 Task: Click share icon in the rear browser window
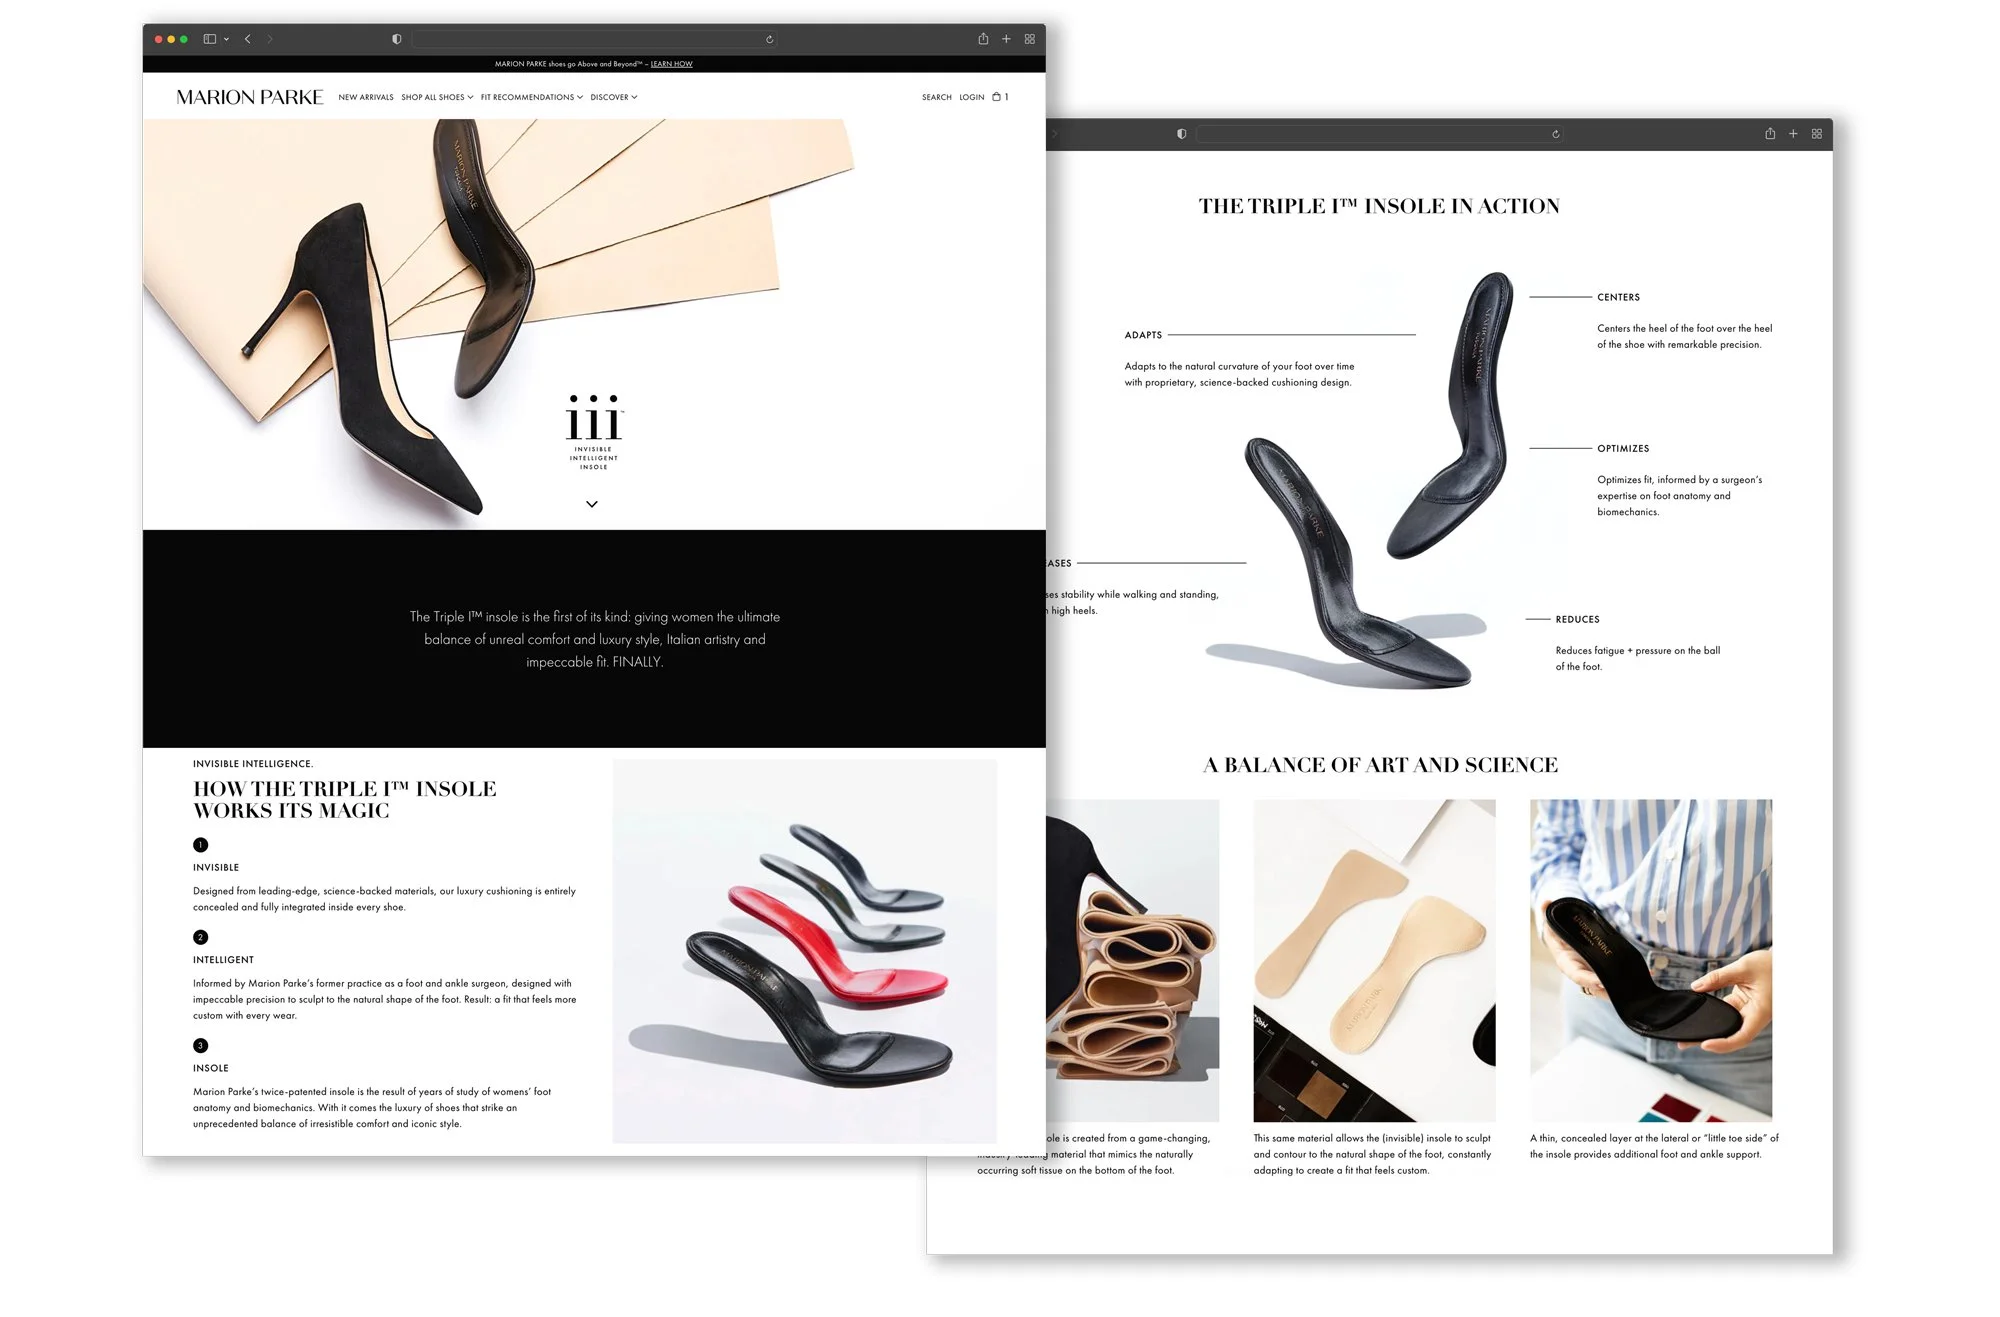1770,134
